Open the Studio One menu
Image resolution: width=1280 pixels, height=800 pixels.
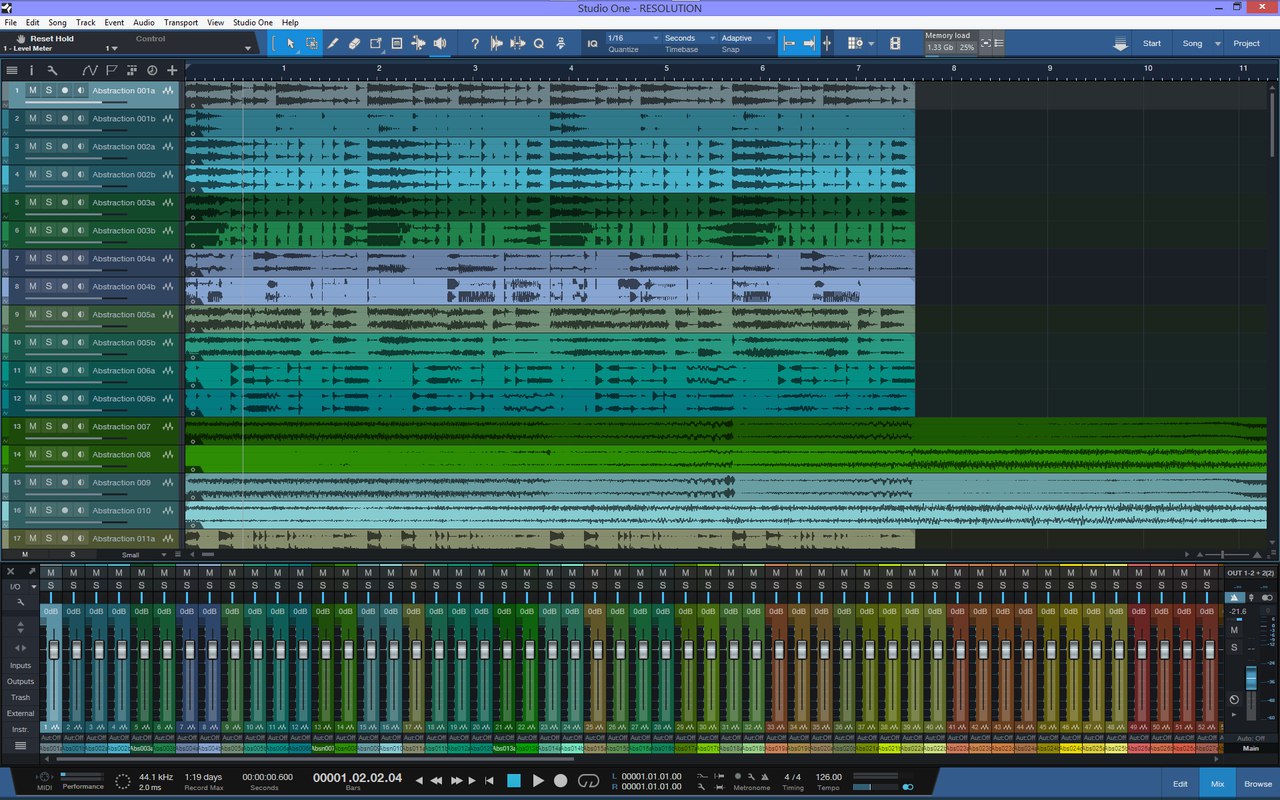point(252,22)
